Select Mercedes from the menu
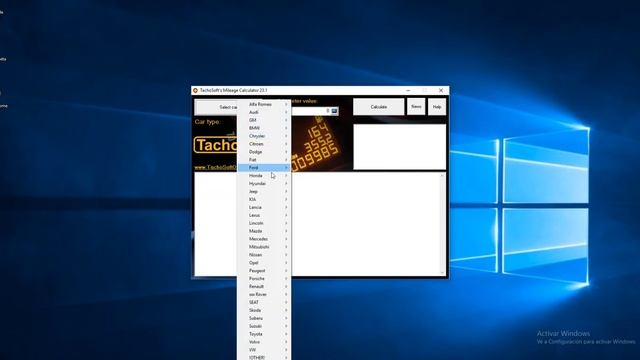Screen dimensions: 640x360 [264, 239]
